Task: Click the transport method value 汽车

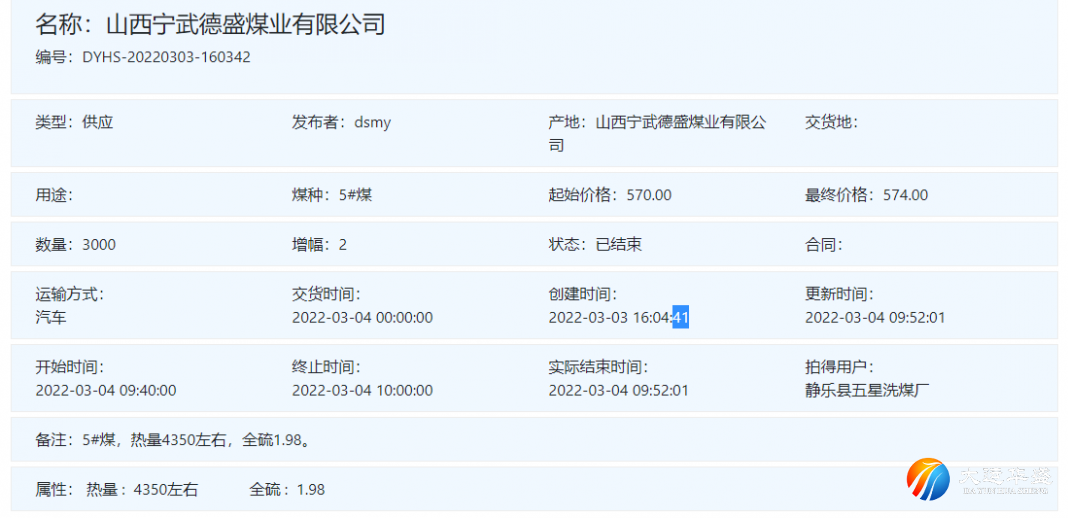Action: tap(51, 318)
